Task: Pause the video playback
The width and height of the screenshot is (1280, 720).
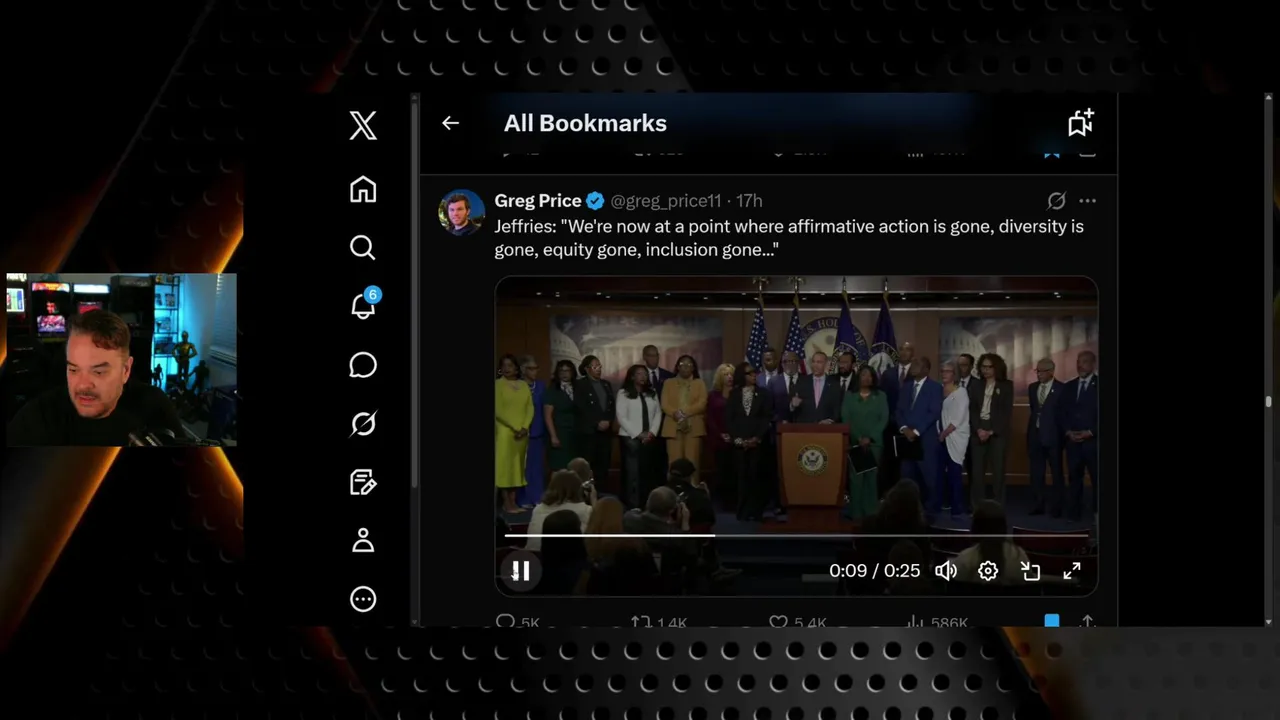Action: pos(521,570)
